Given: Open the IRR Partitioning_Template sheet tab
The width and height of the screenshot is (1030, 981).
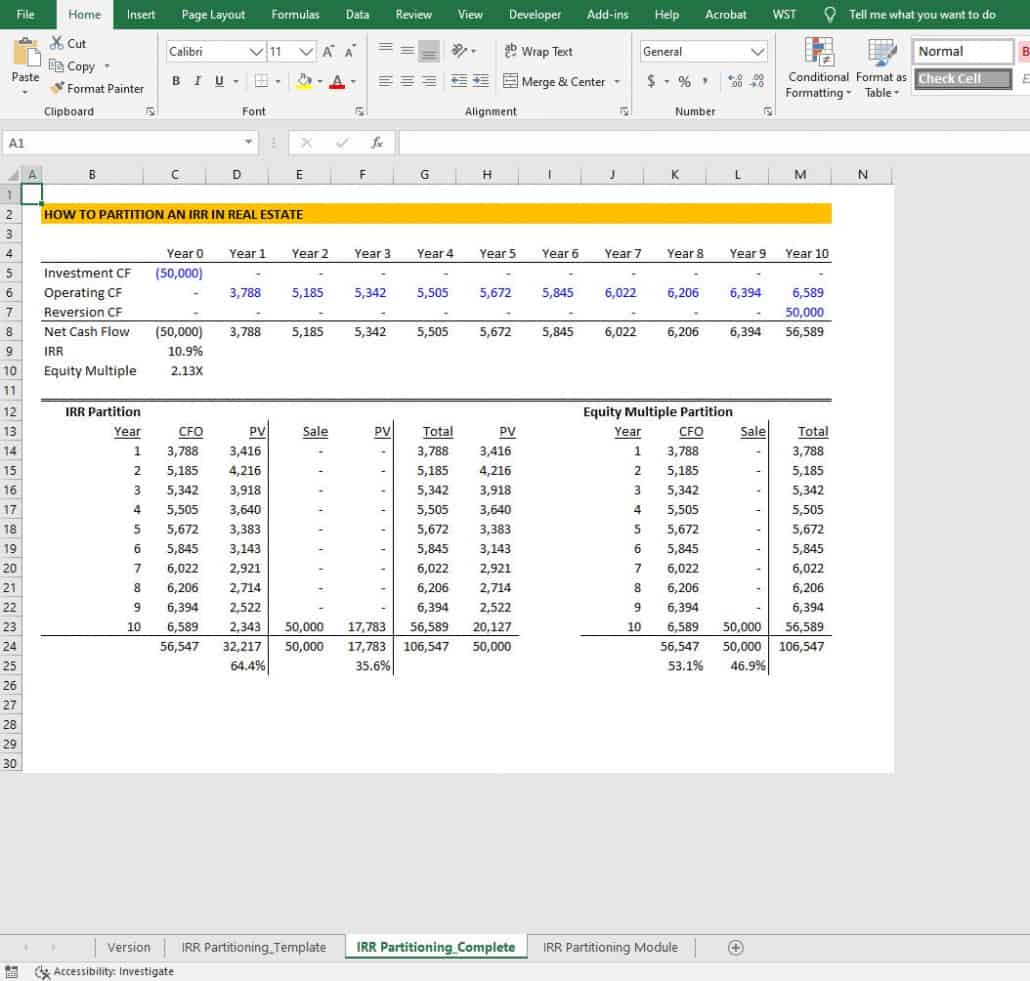Looking at the screenshot, I should pos(253,947).
